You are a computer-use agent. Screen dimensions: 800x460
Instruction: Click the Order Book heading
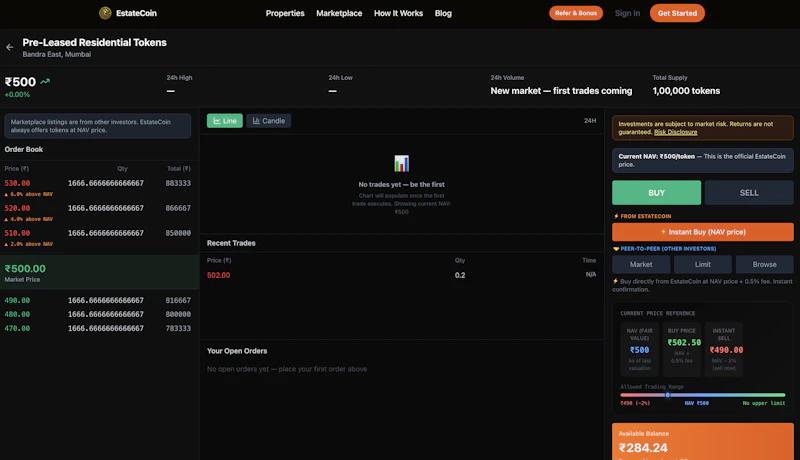(23, 149)
